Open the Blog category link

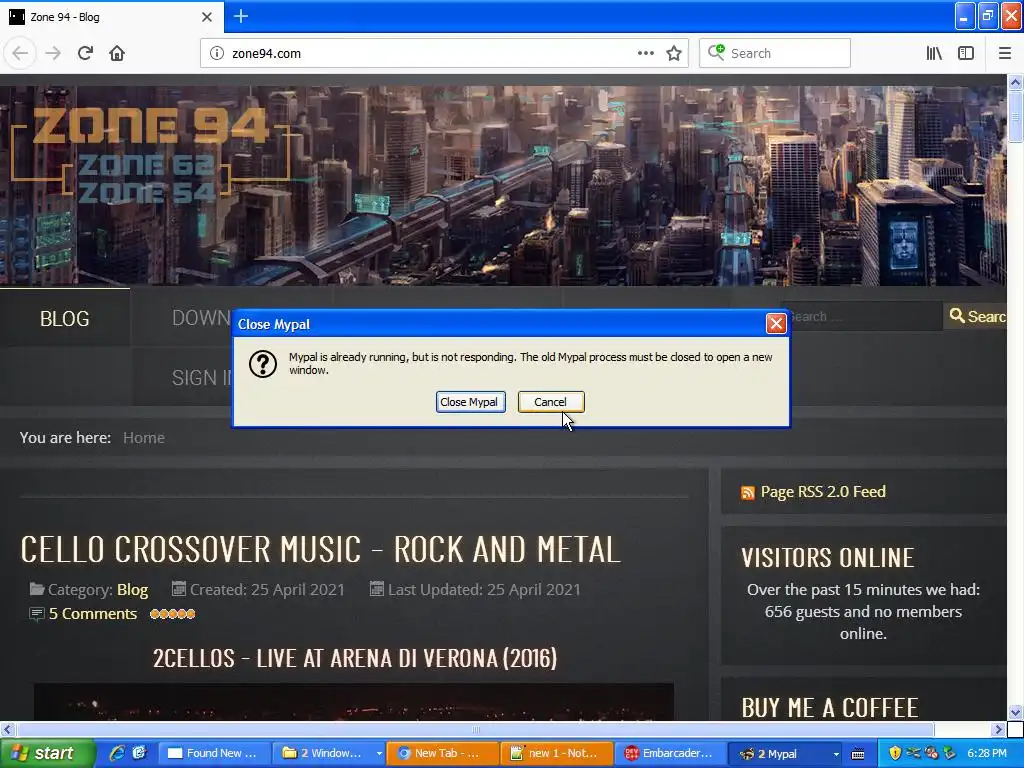[x=133, y=590]
